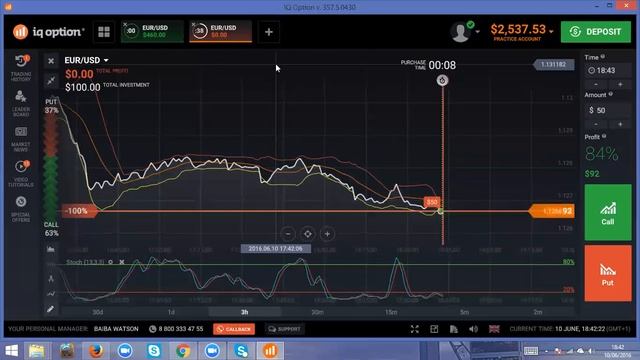640x360 pixels.
Task: Open Stoch indicator settings gear
Action: [111, 262]
